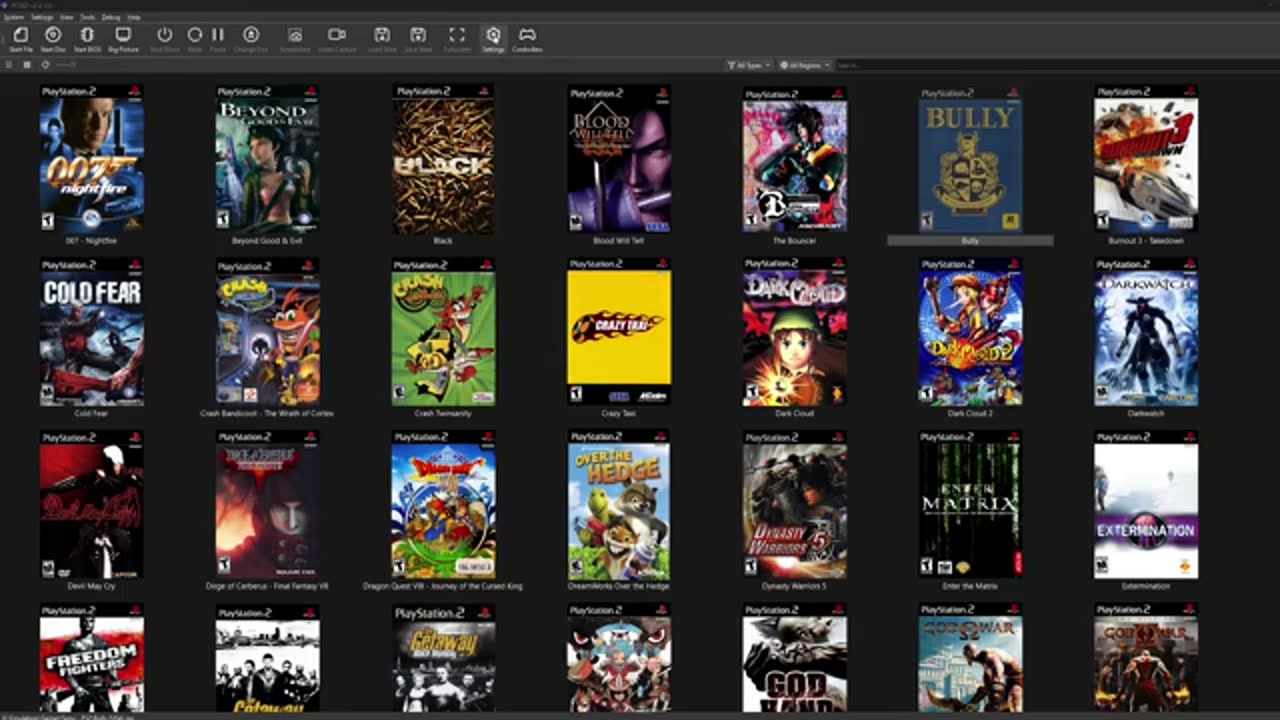Open the Settings menu in menu bar
The width and height of the screenshot is (1280, 720).
coord(42,17)
